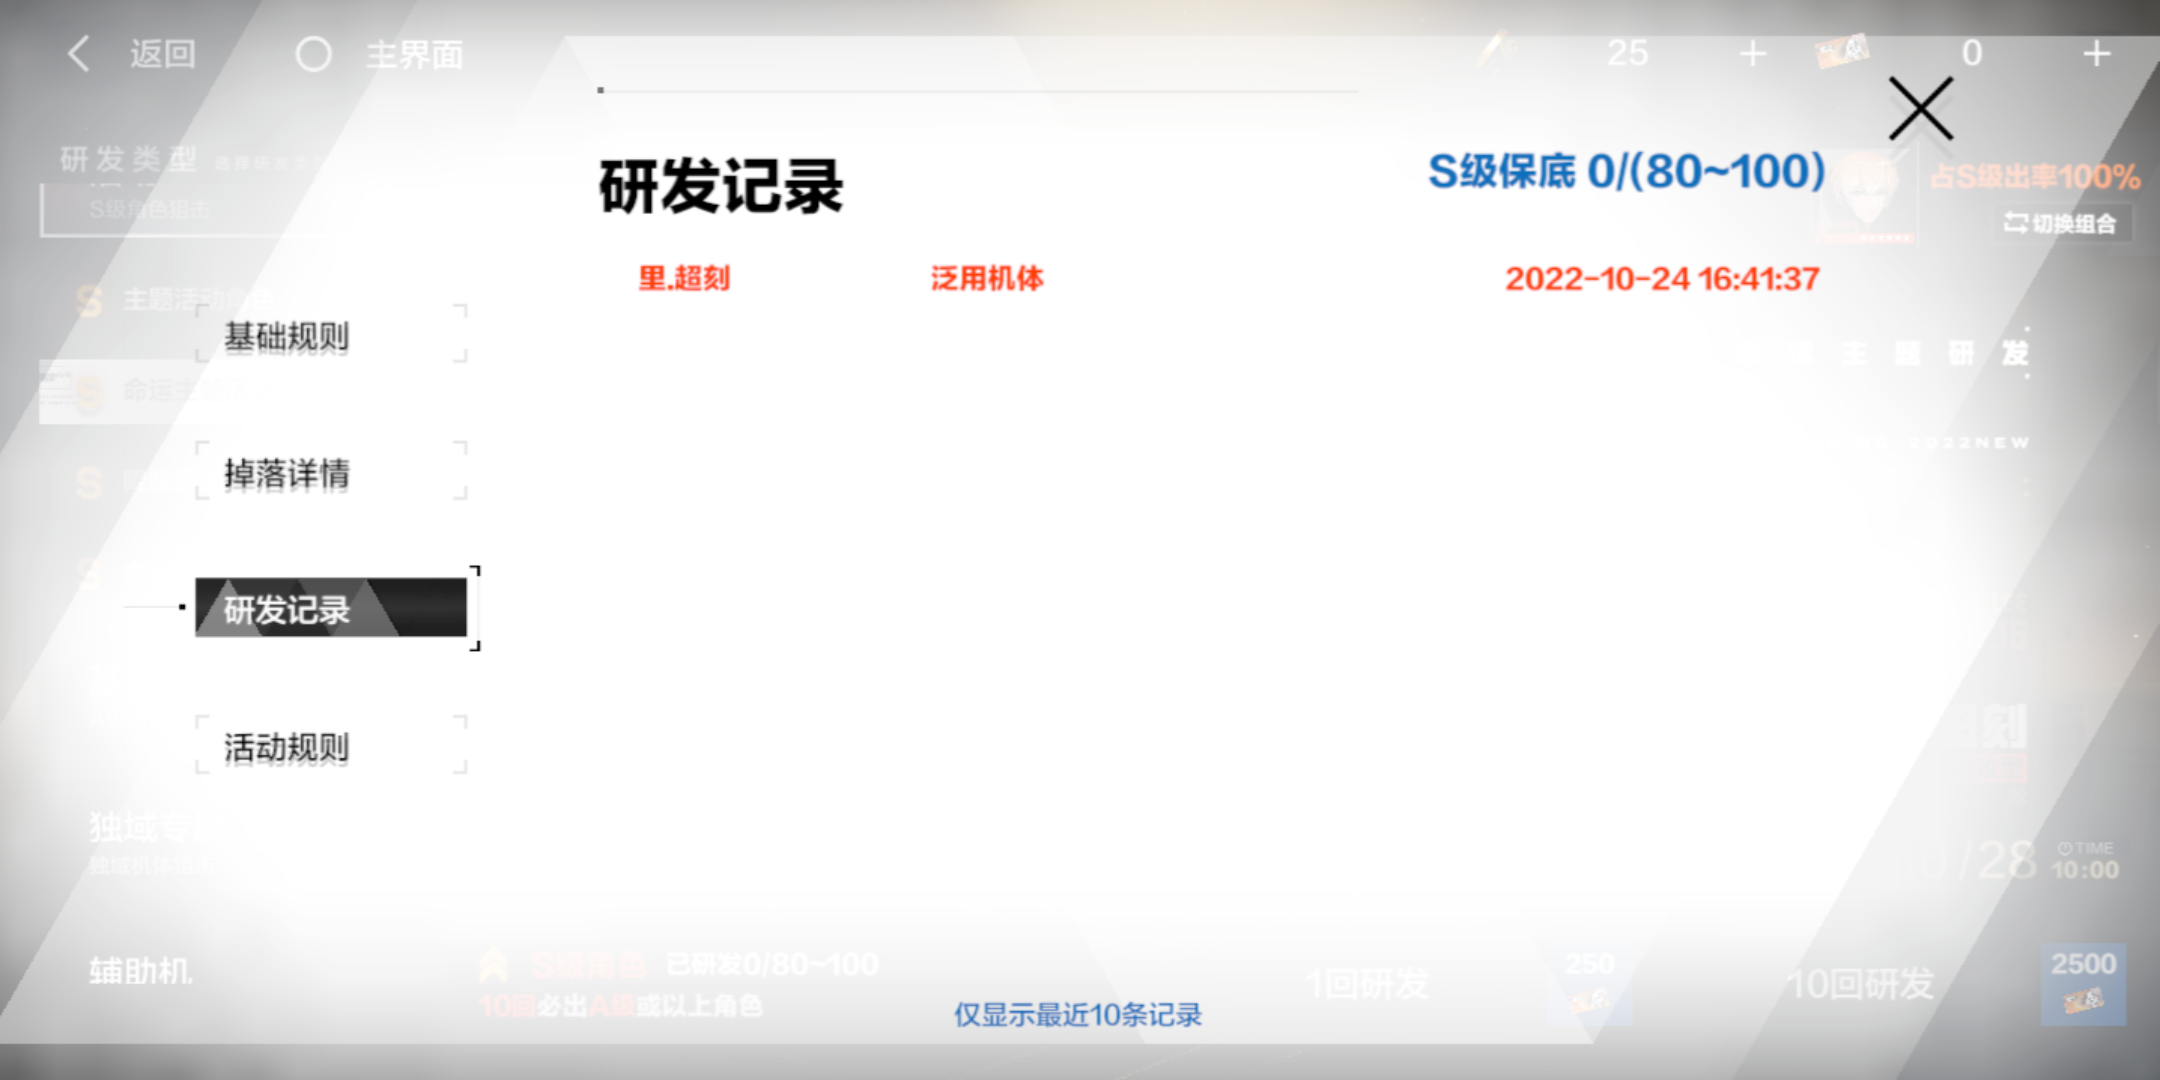Click the pen currency icon in top bar
Viewport: 2160px width, 1080px height.
[x=1496, y=50]
